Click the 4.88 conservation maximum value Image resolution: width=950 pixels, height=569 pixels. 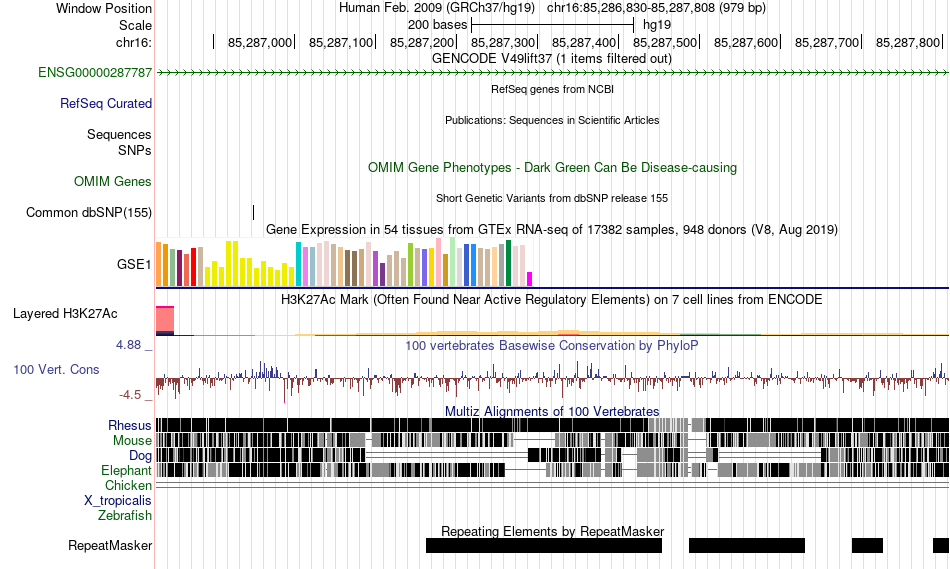click(x=128, y=345)
